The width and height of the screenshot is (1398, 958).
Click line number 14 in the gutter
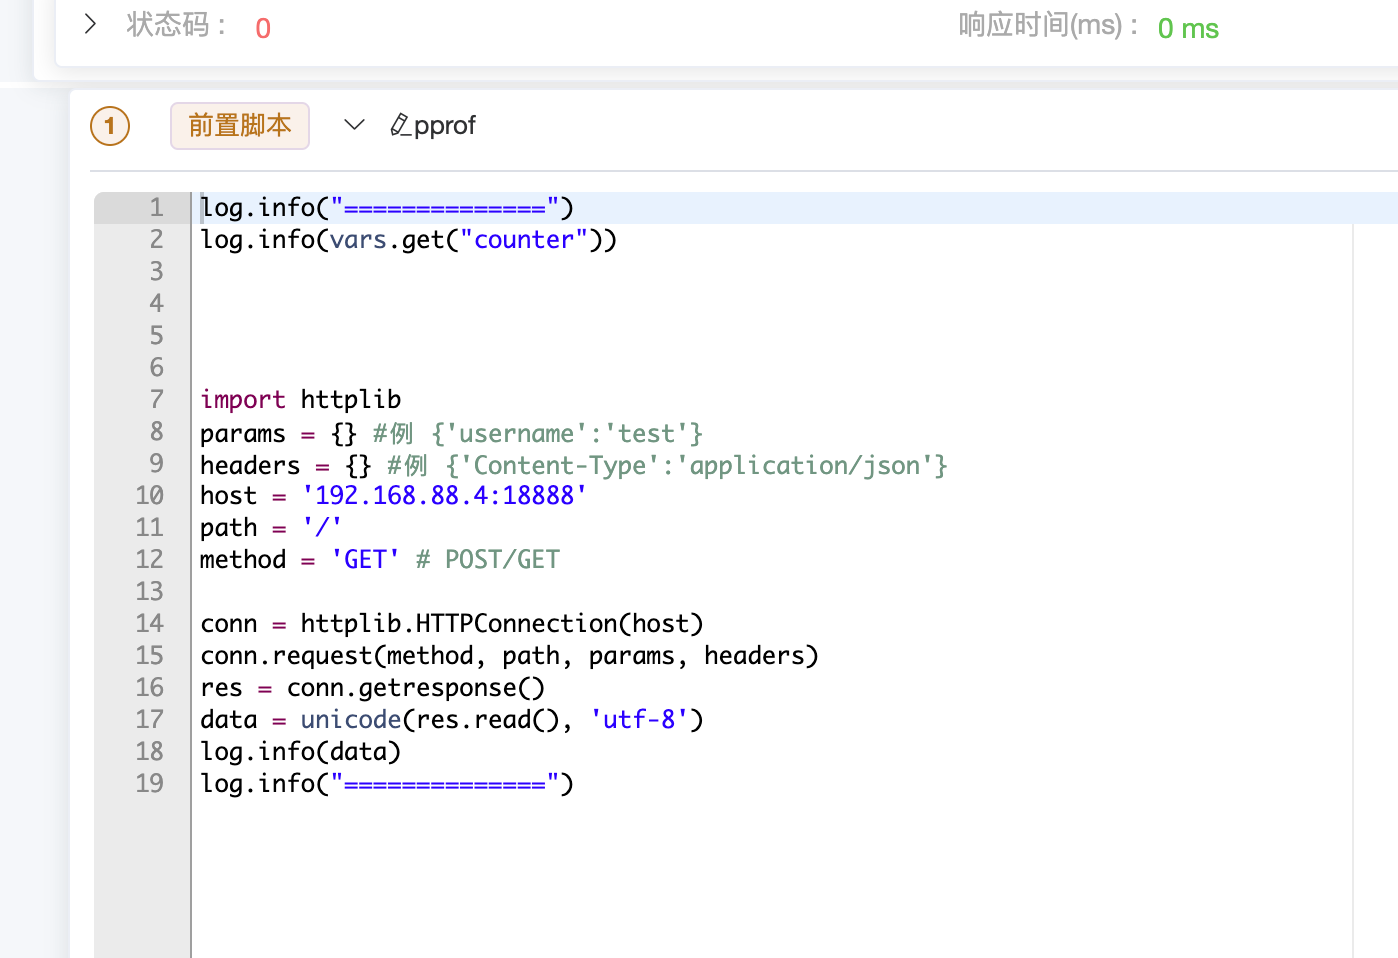click(149, 623)
